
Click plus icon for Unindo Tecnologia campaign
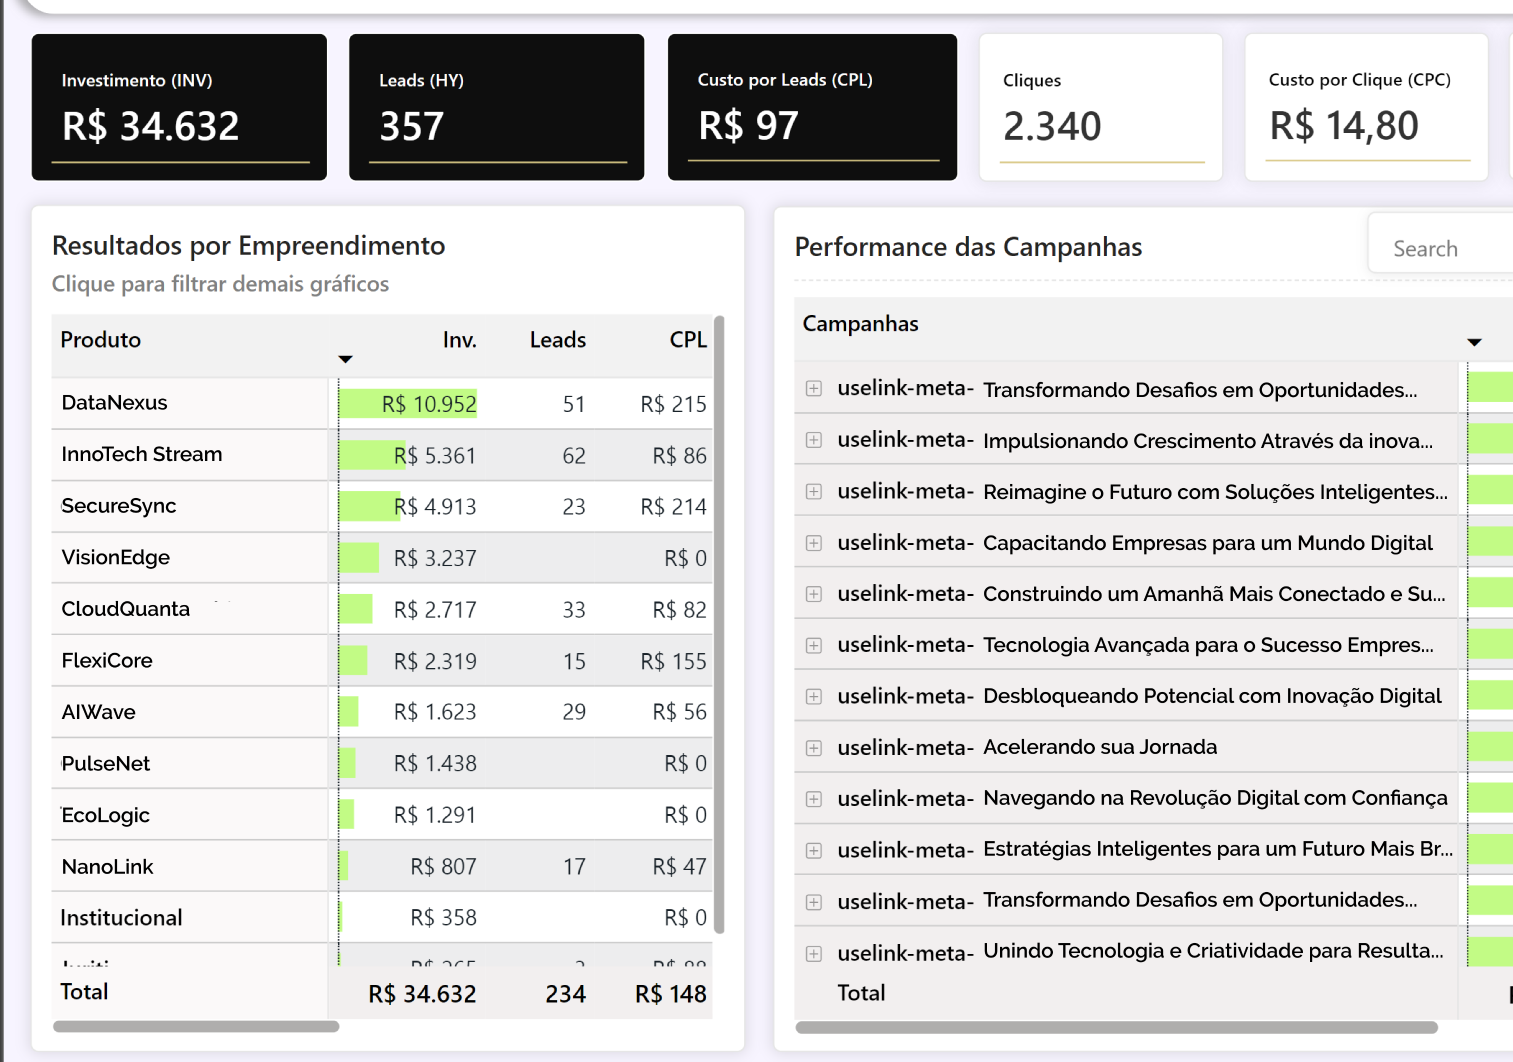click(x=814, y=953)
